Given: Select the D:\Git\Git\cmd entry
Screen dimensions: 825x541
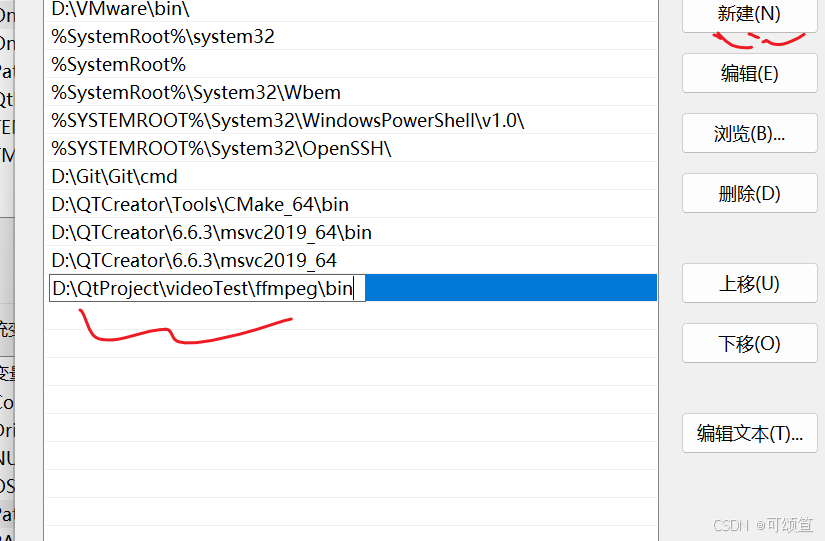Looking at the screenshot, I should coord(351,176).
